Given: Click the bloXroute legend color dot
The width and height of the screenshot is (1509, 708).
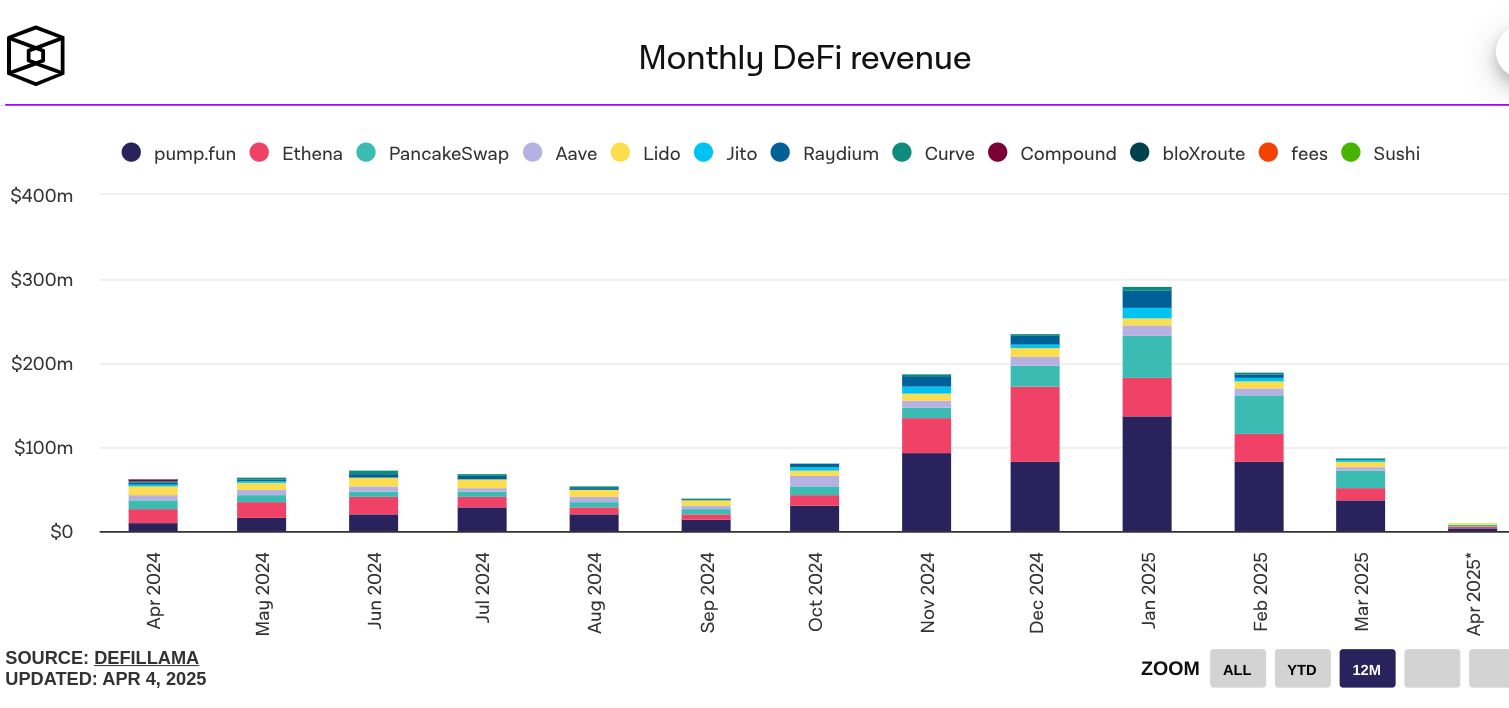Looking at the screenshot, I should [1140, 153].
